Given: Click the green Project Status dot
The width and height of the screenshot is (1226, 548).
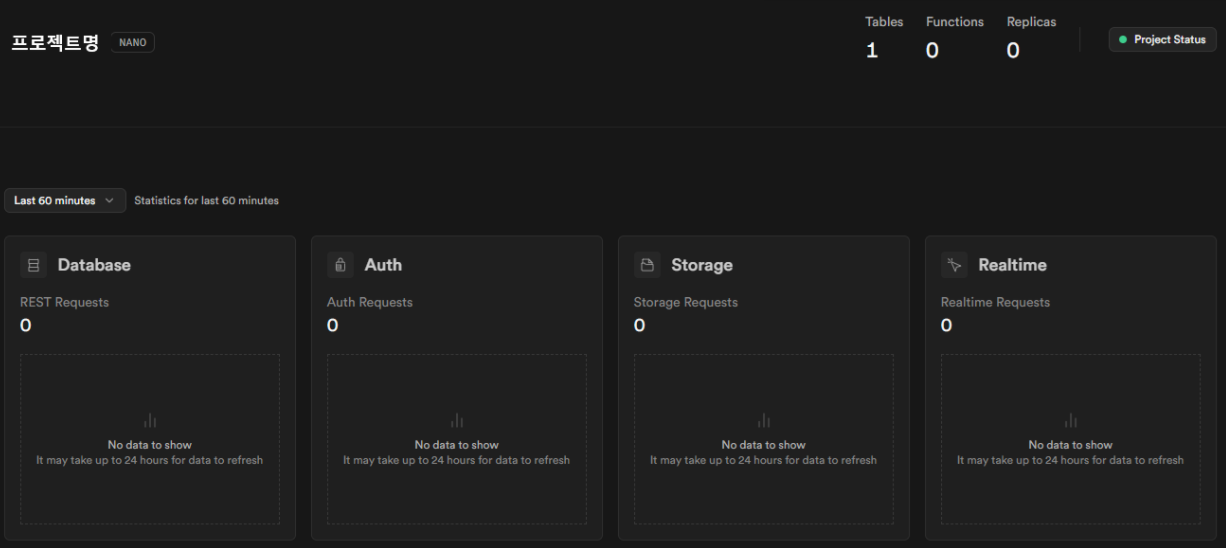Looking at the screenshot, I should [x=1123, y=40].
